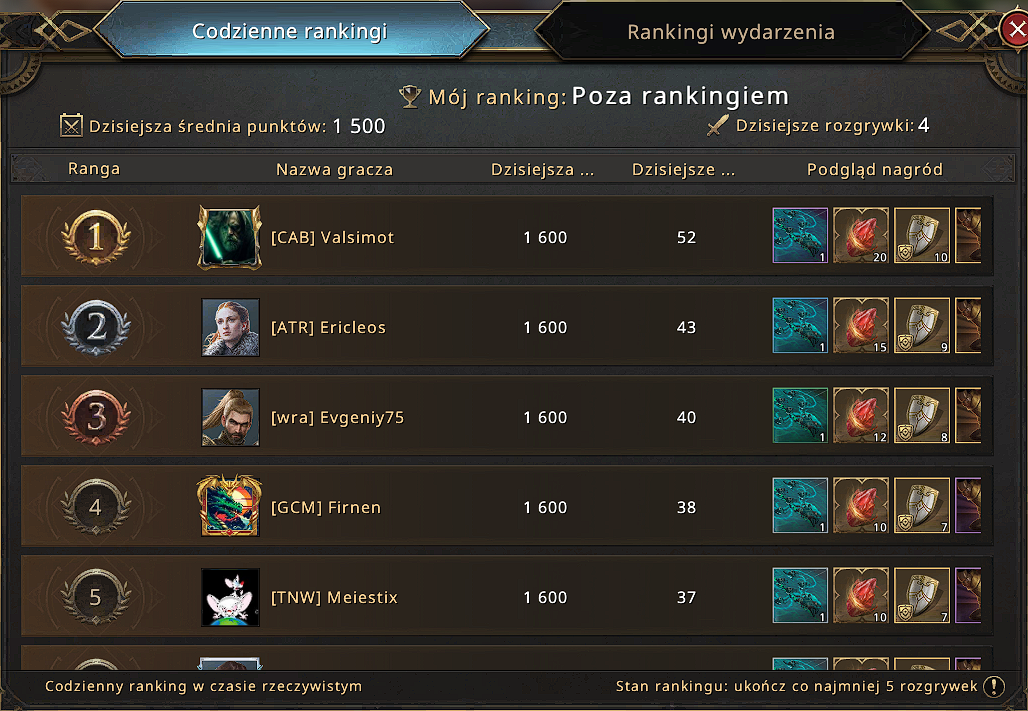
Task: Click teal dragon reward in Ericleos row
Action: tap(800, 325)
